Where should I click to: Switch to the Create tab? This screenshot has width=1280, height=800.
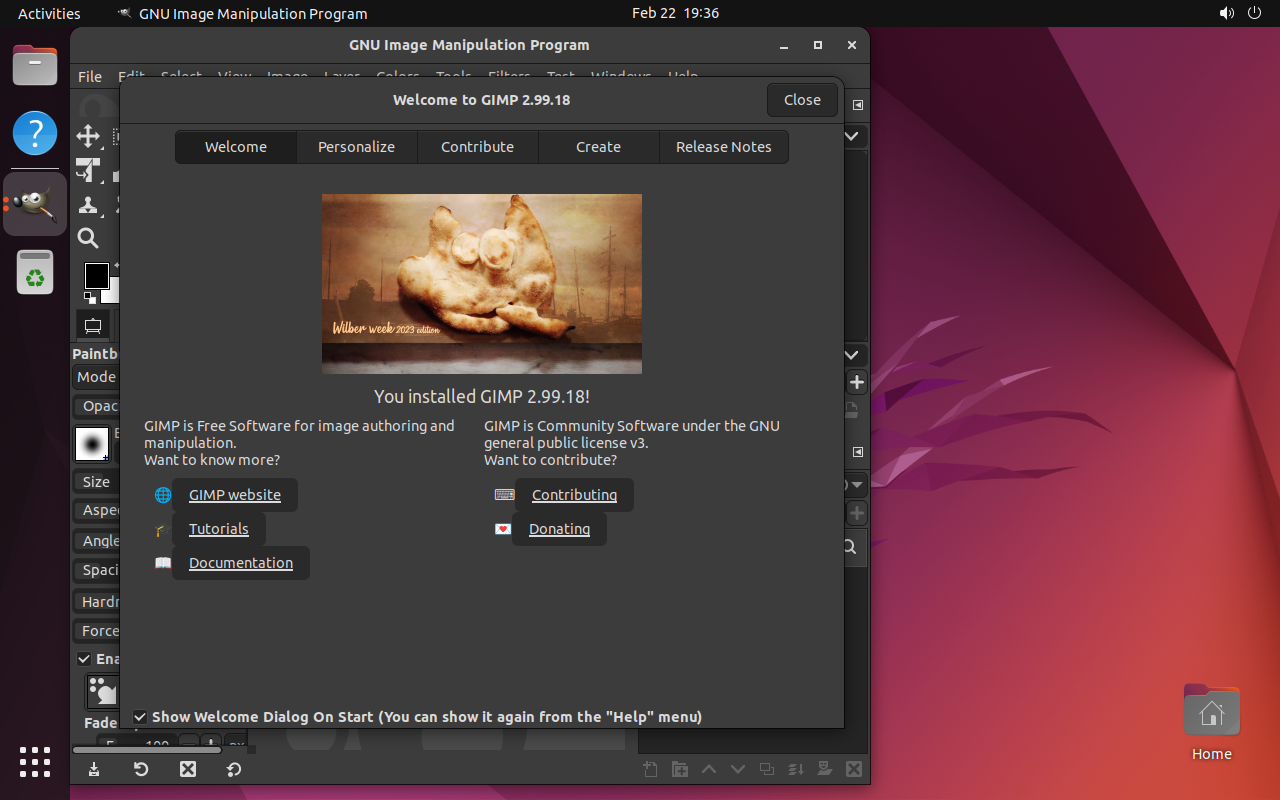[x=598, y=147]
